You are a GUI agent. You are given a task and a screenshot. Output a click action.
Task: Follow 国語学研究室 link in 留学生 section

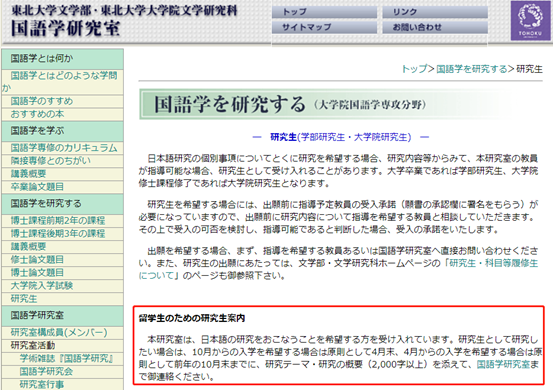tap(503, 365)
